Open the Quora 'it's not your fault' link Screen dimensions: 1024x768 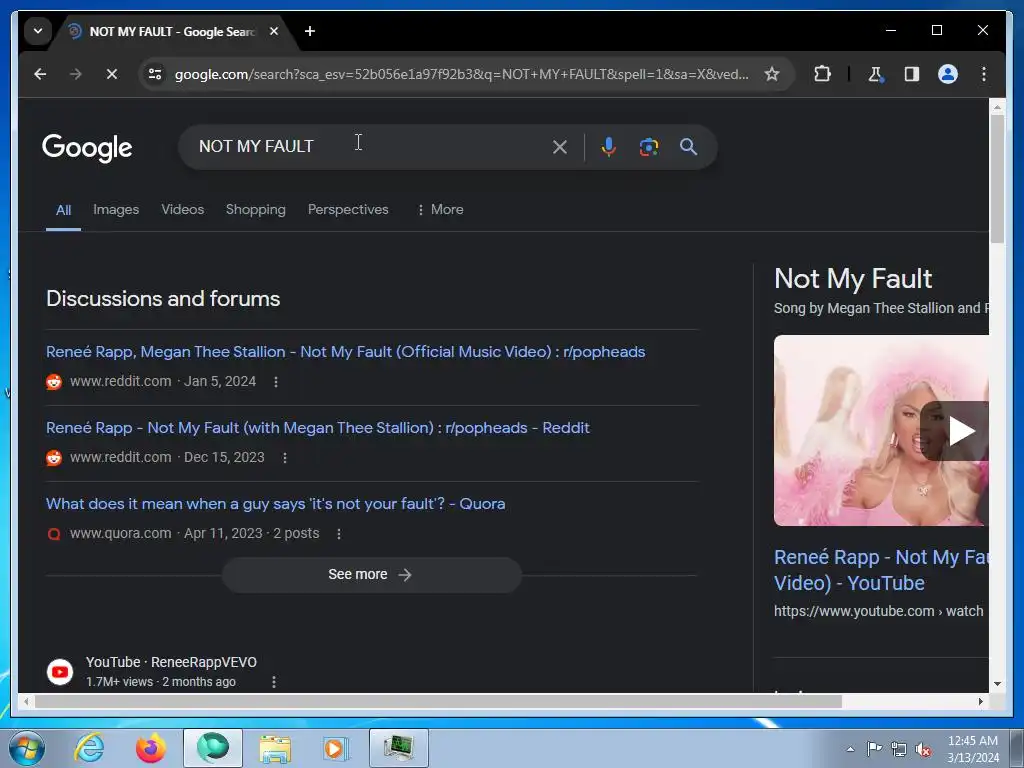click(x=275, y=504)
